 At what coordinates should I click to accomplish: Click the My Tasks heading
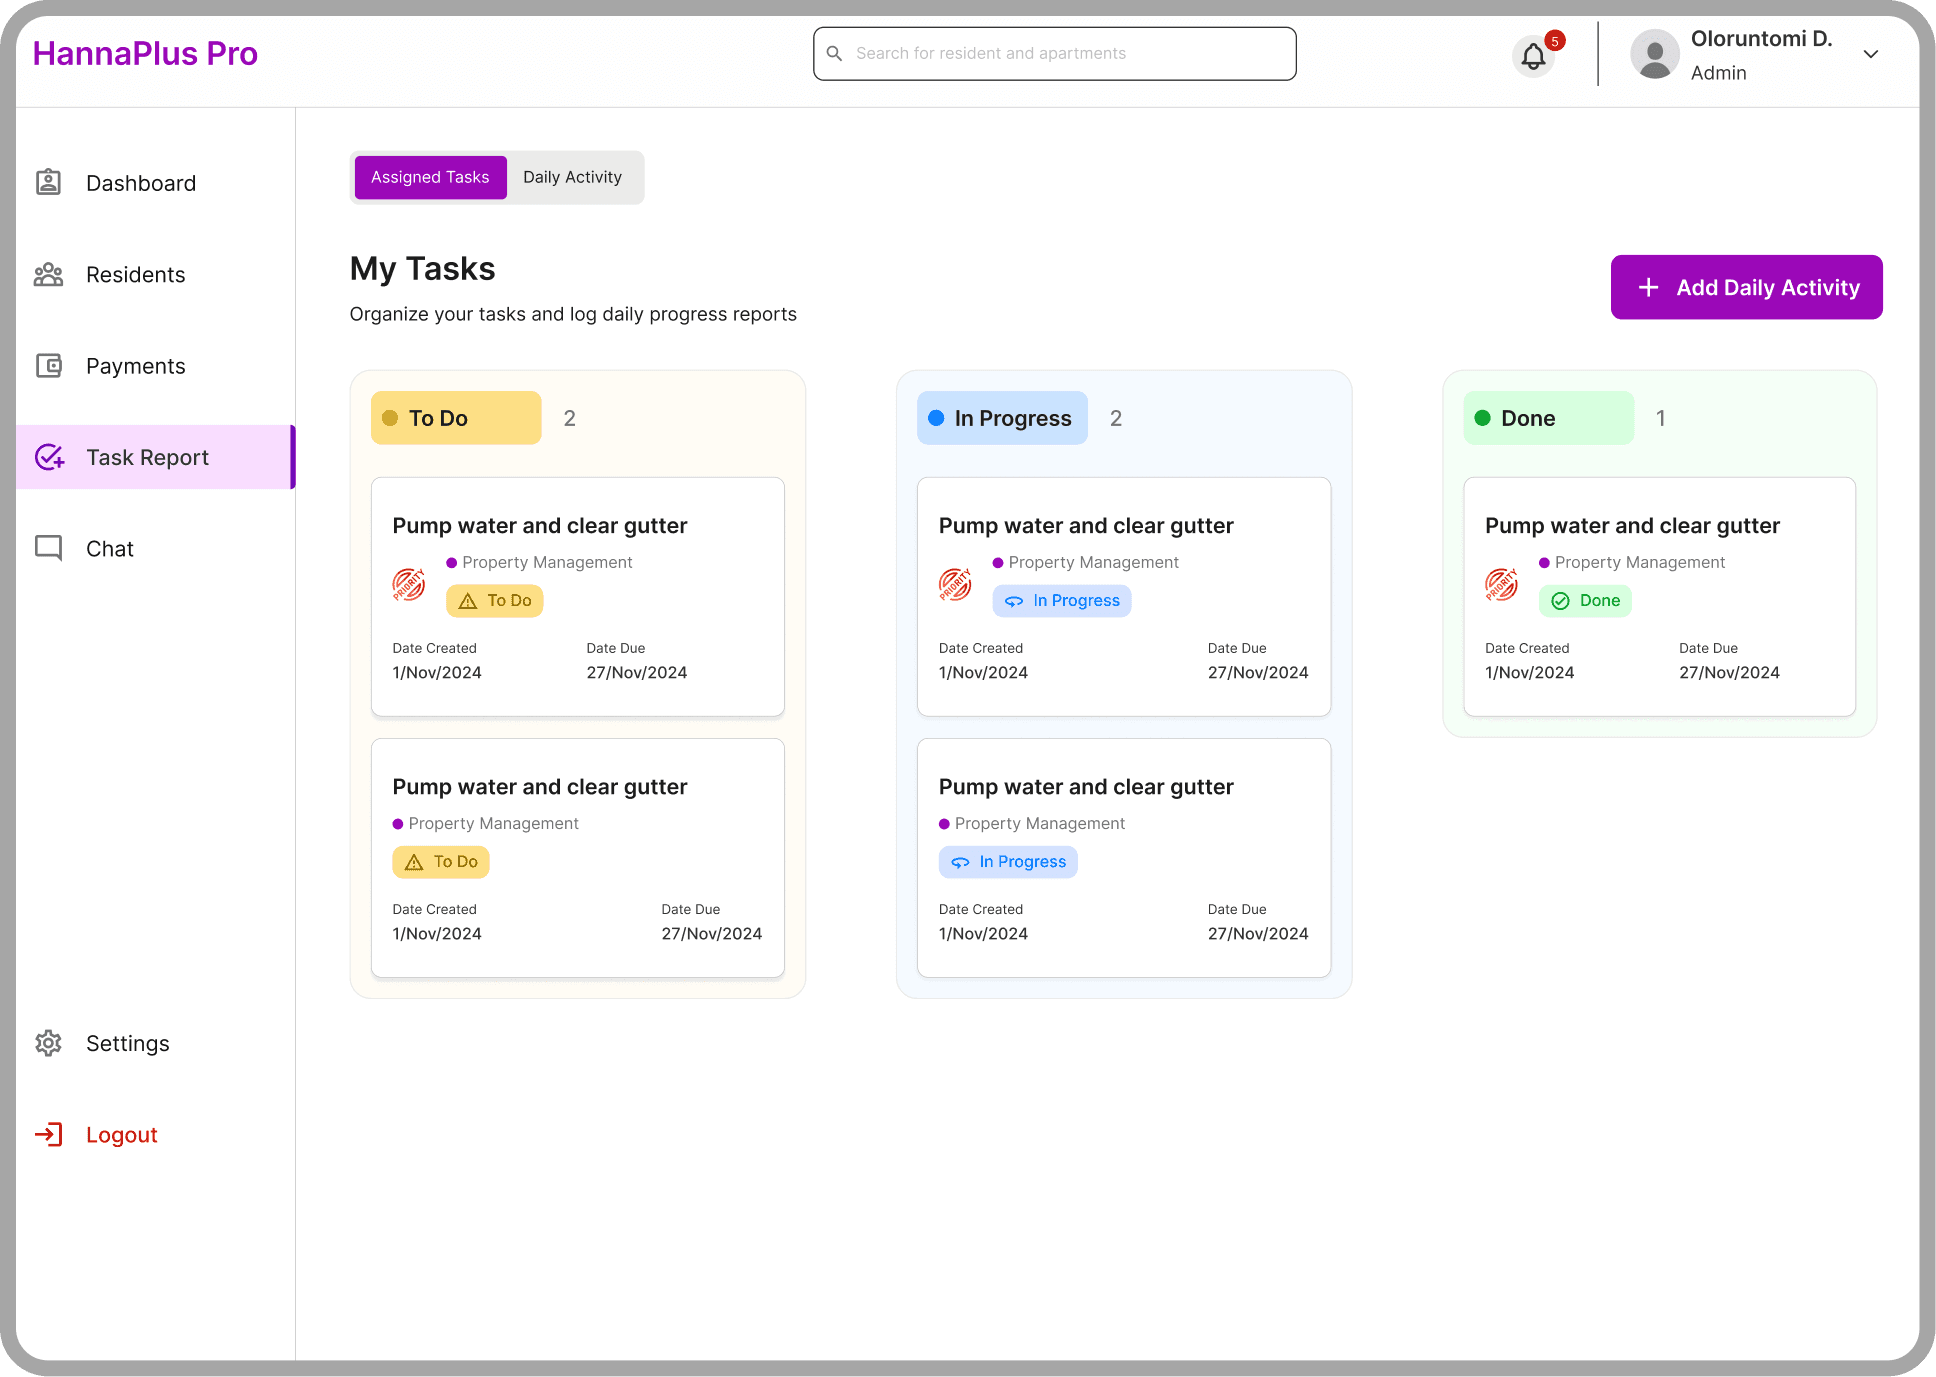pos(422,269)
